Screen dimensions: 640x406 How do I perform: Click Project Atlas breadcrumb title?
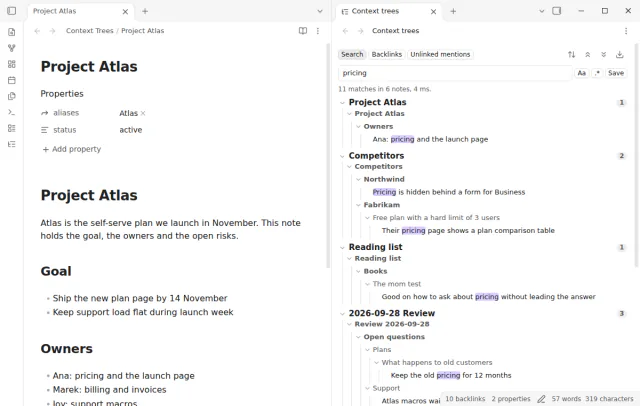(x=142, y=31)
